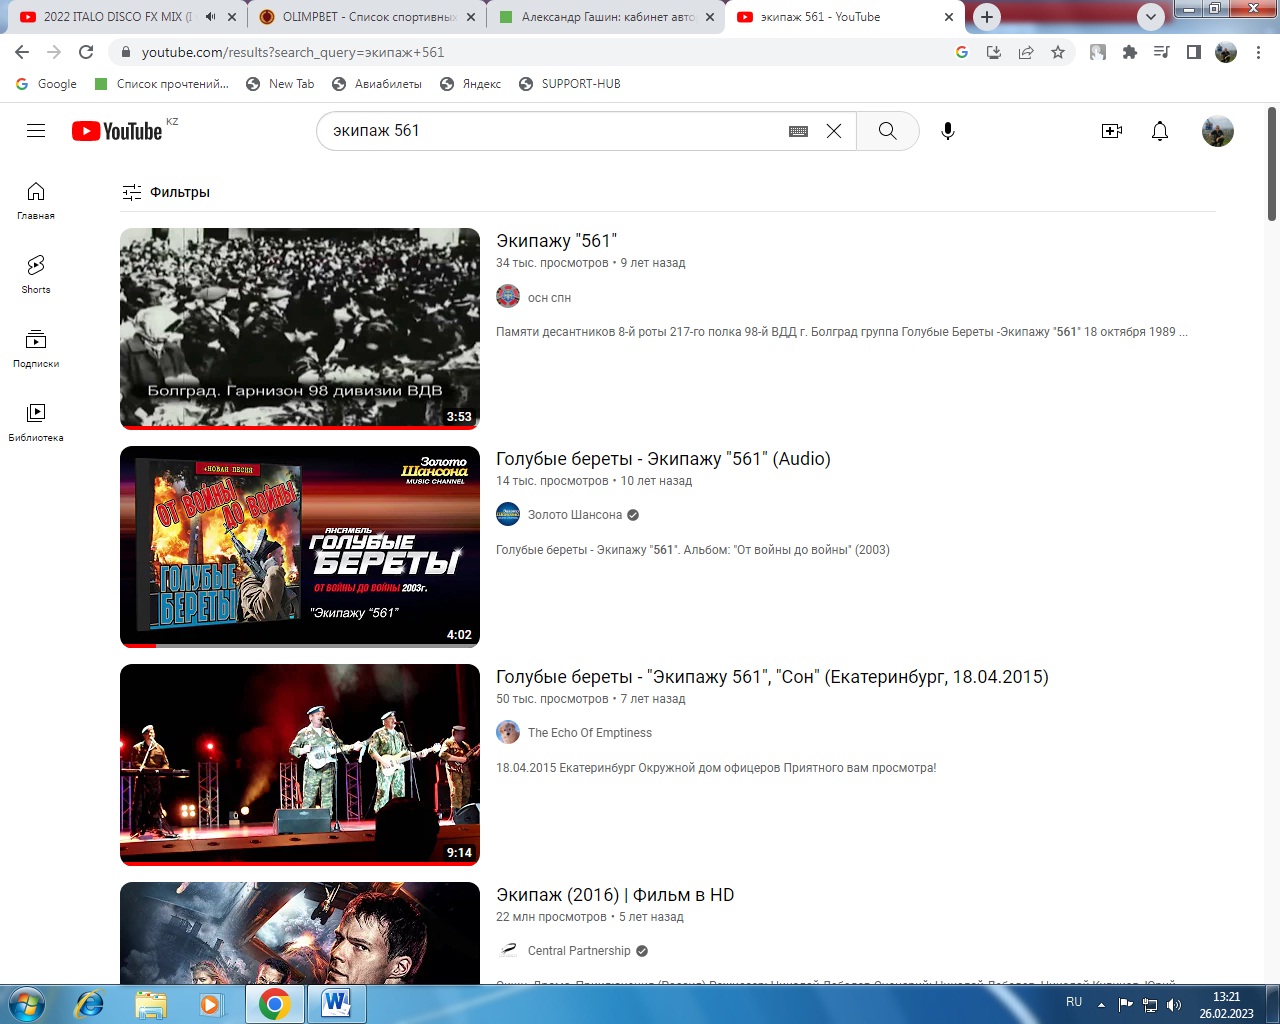This screenshot has height=1024, width=1280.
Task: Open video title Экипажу "561"
Action: pos(557,241)
